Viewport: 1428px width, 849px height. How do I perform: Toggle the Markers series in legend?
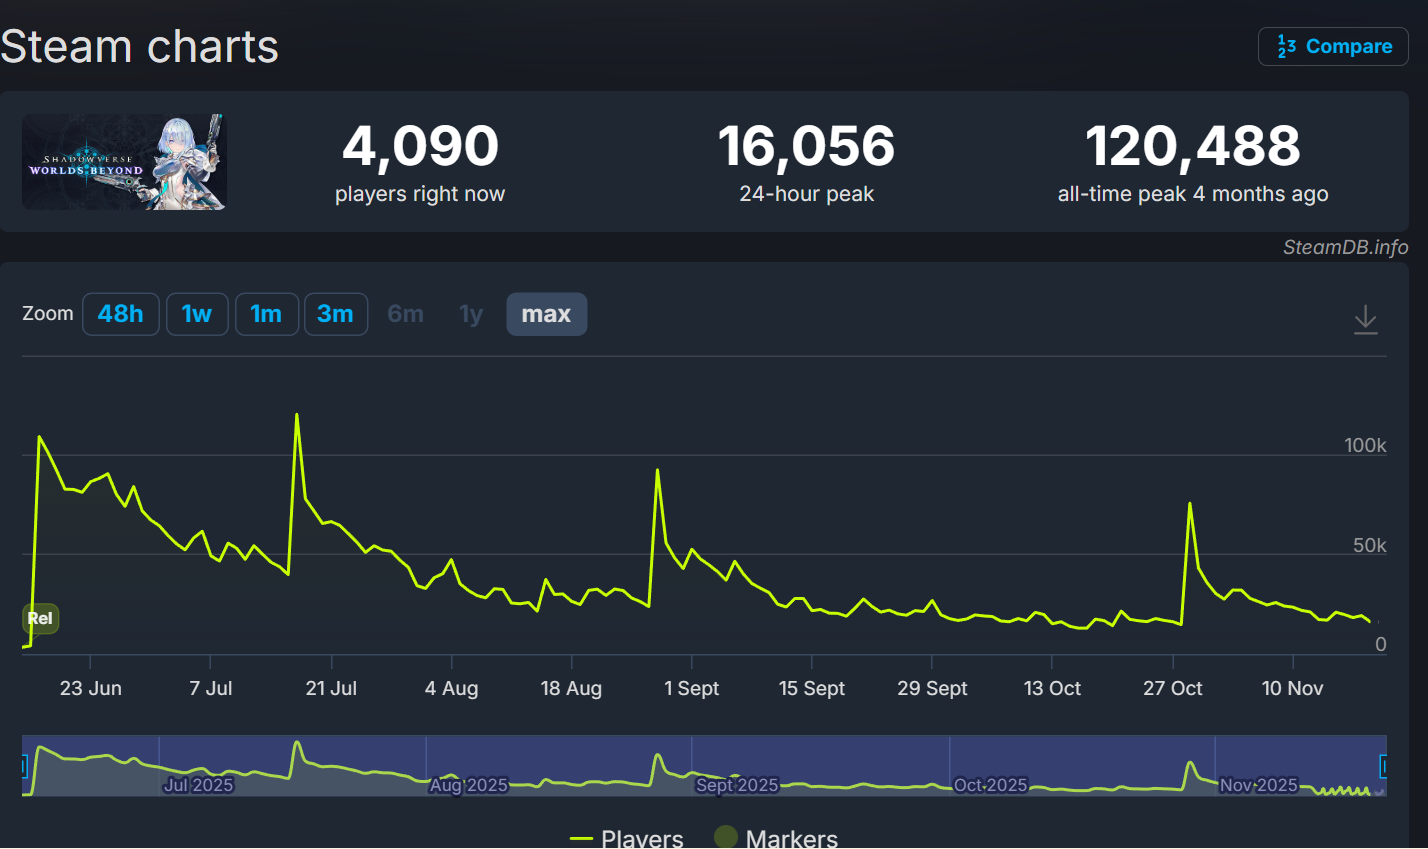tap(776, 837)
